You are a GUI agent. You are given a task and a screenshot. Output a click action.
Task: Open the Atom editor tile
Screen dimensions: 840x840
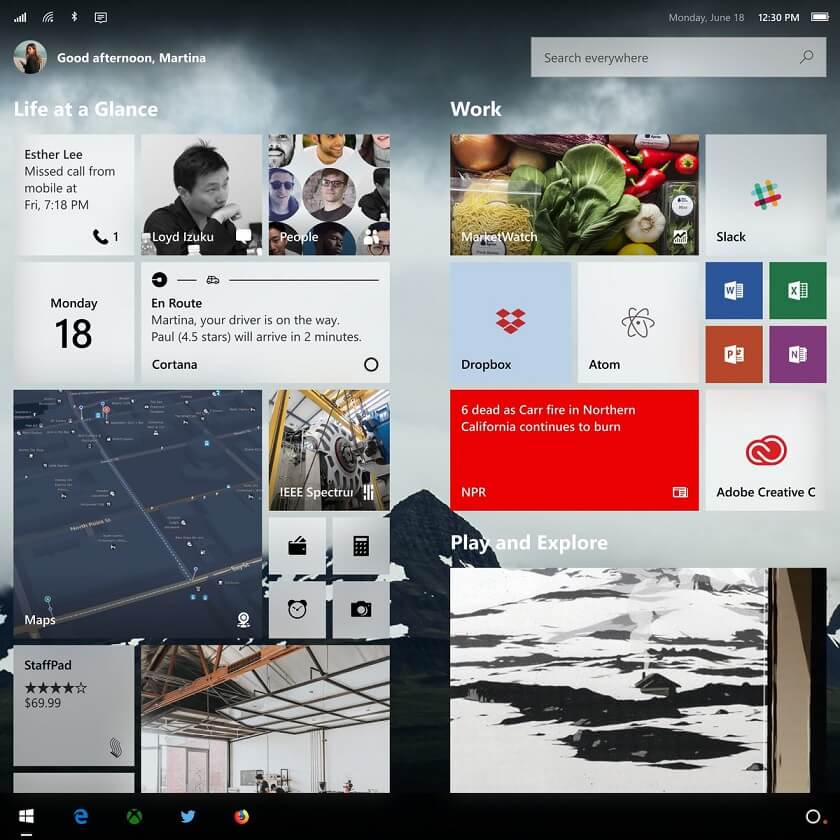pos(638,322)
